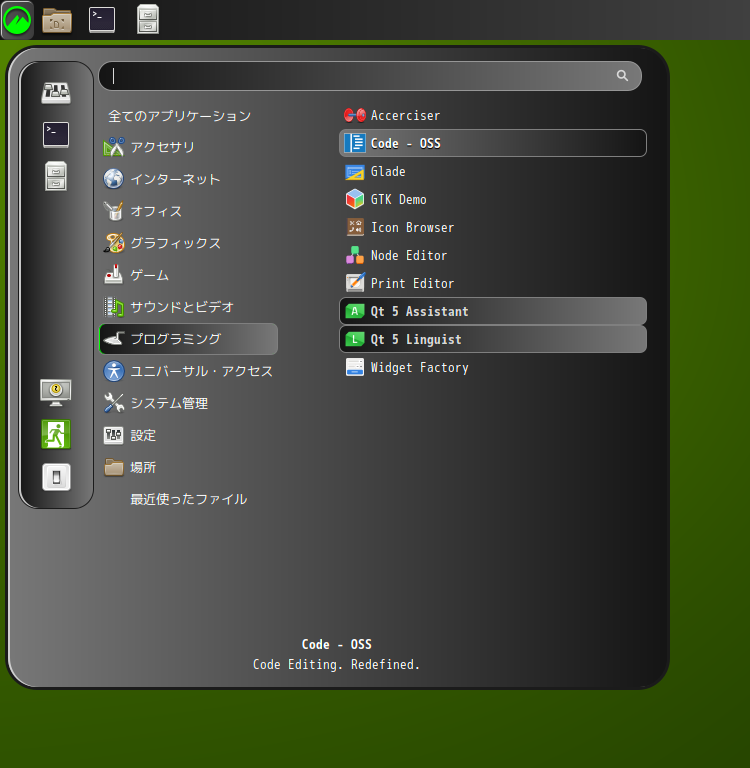750x768 pixels.
Task: Open the オフィス category
Action: pos(189,211)
